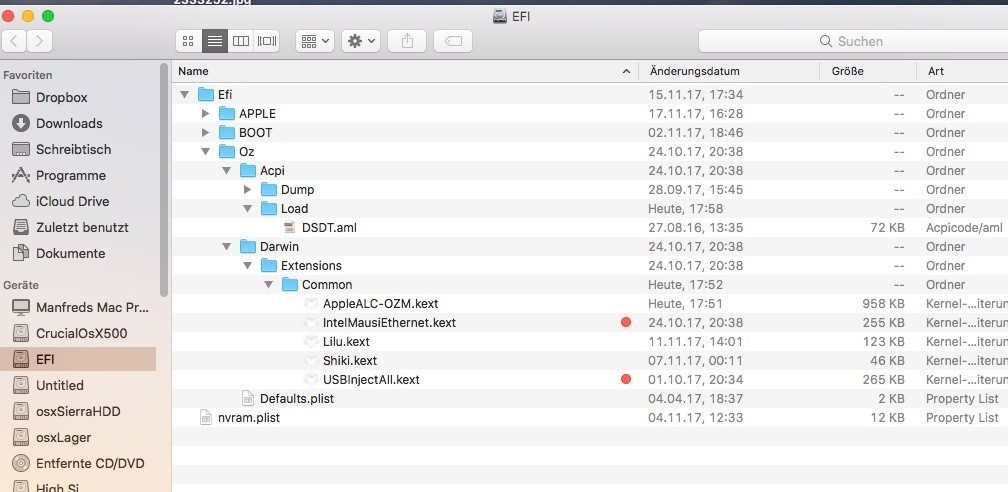Collapse the Common folder triangle

click(x=269, y=284)
